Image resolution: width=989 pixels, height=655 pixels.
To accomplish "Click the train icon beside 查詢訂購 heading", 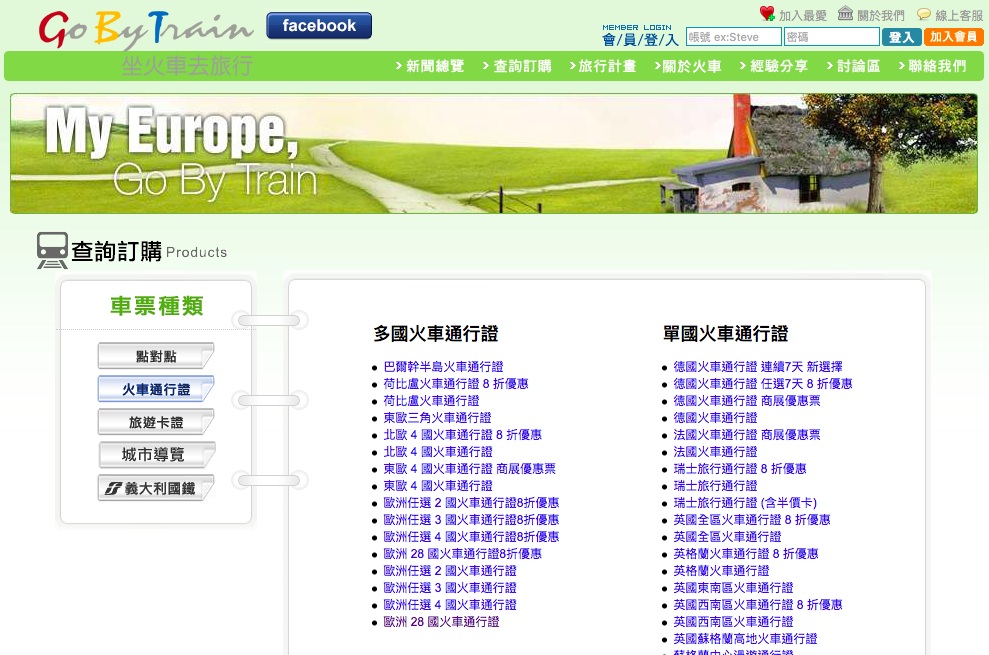I will click(x=52, y=251).
